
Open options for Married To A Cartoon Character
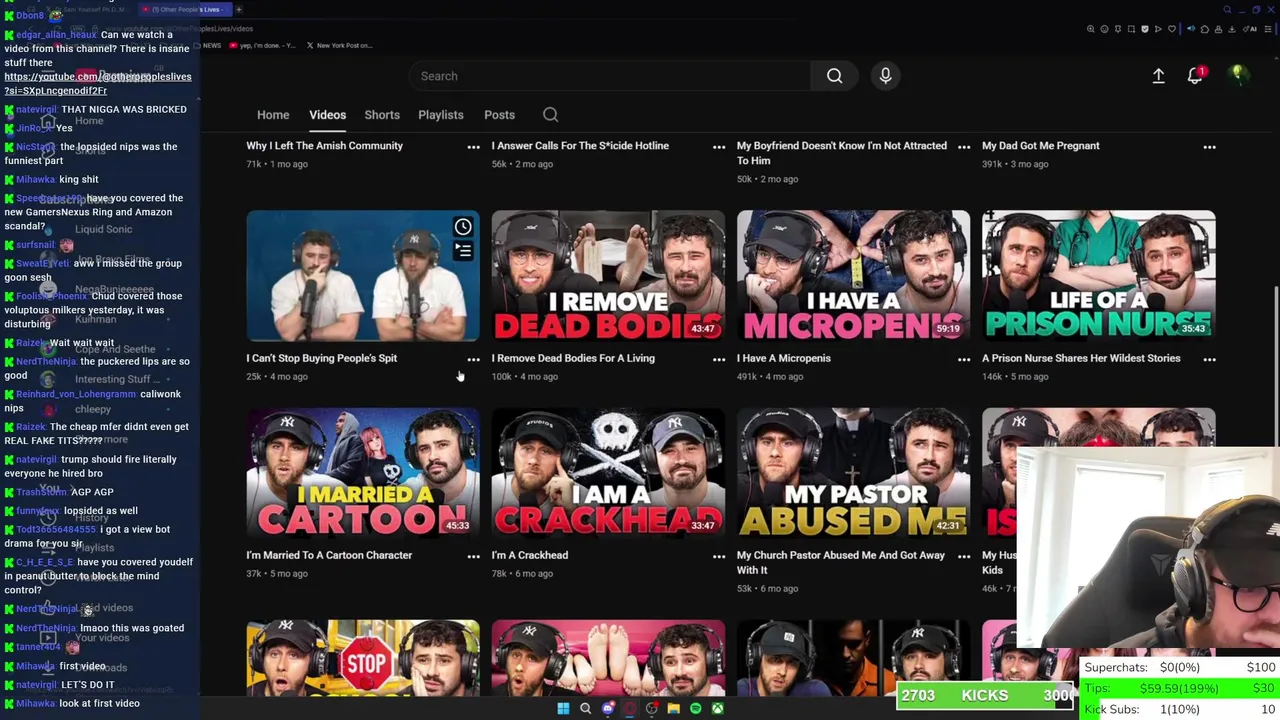click(x=473, y=556)
